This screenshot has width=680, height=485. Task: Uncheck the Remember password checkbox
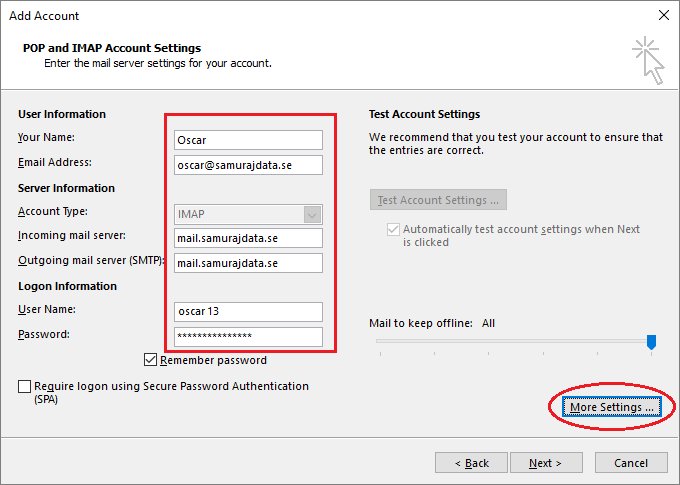point(150,360)
